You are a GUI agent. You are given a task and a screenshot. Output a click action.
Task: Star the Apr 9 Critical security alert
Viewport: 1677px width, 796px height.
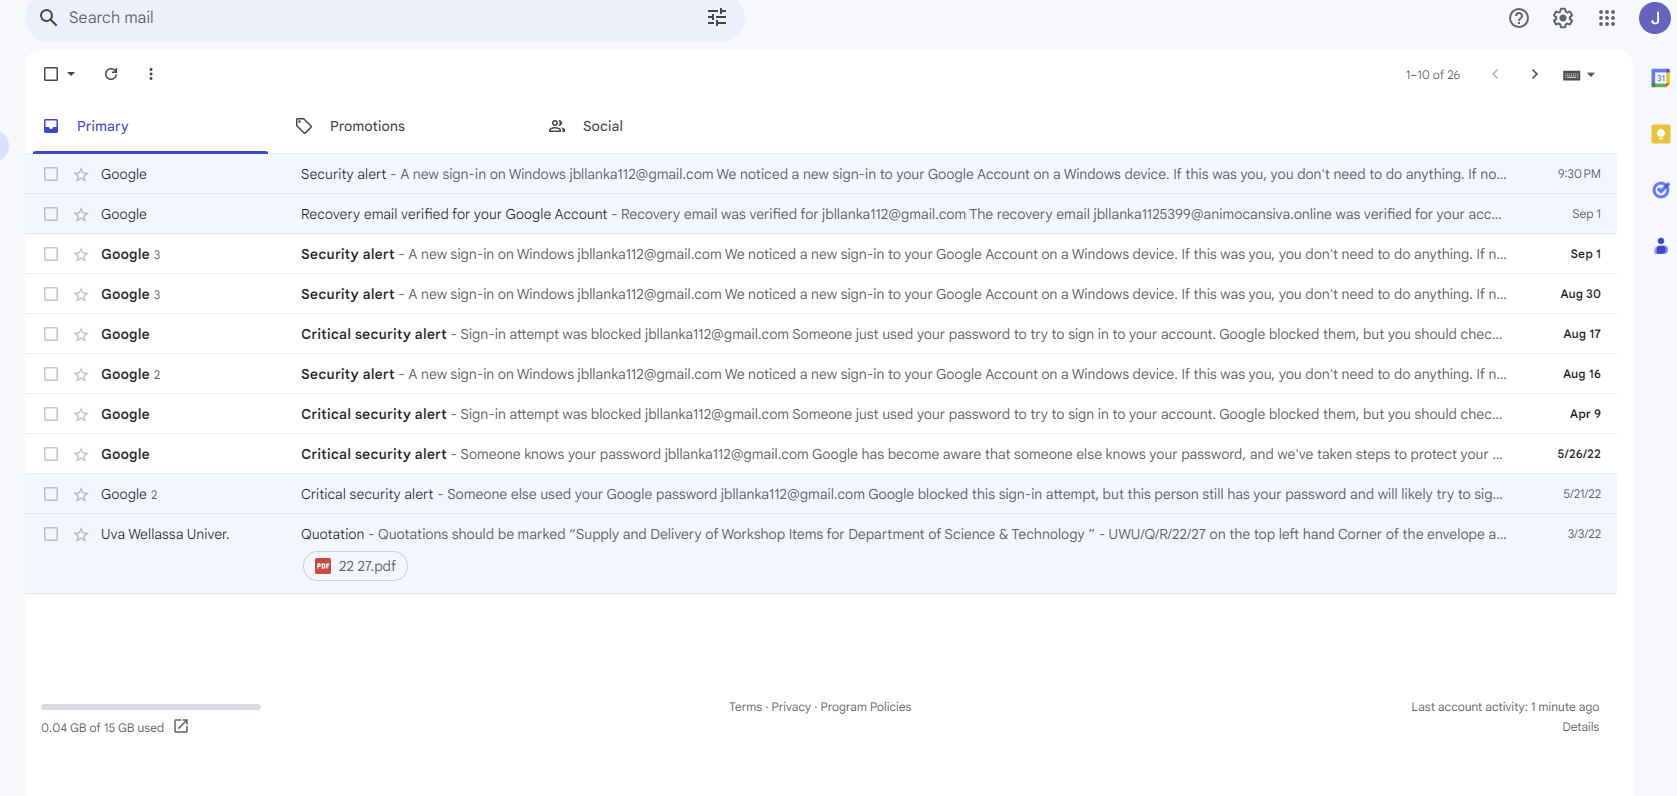pos(81,414)
